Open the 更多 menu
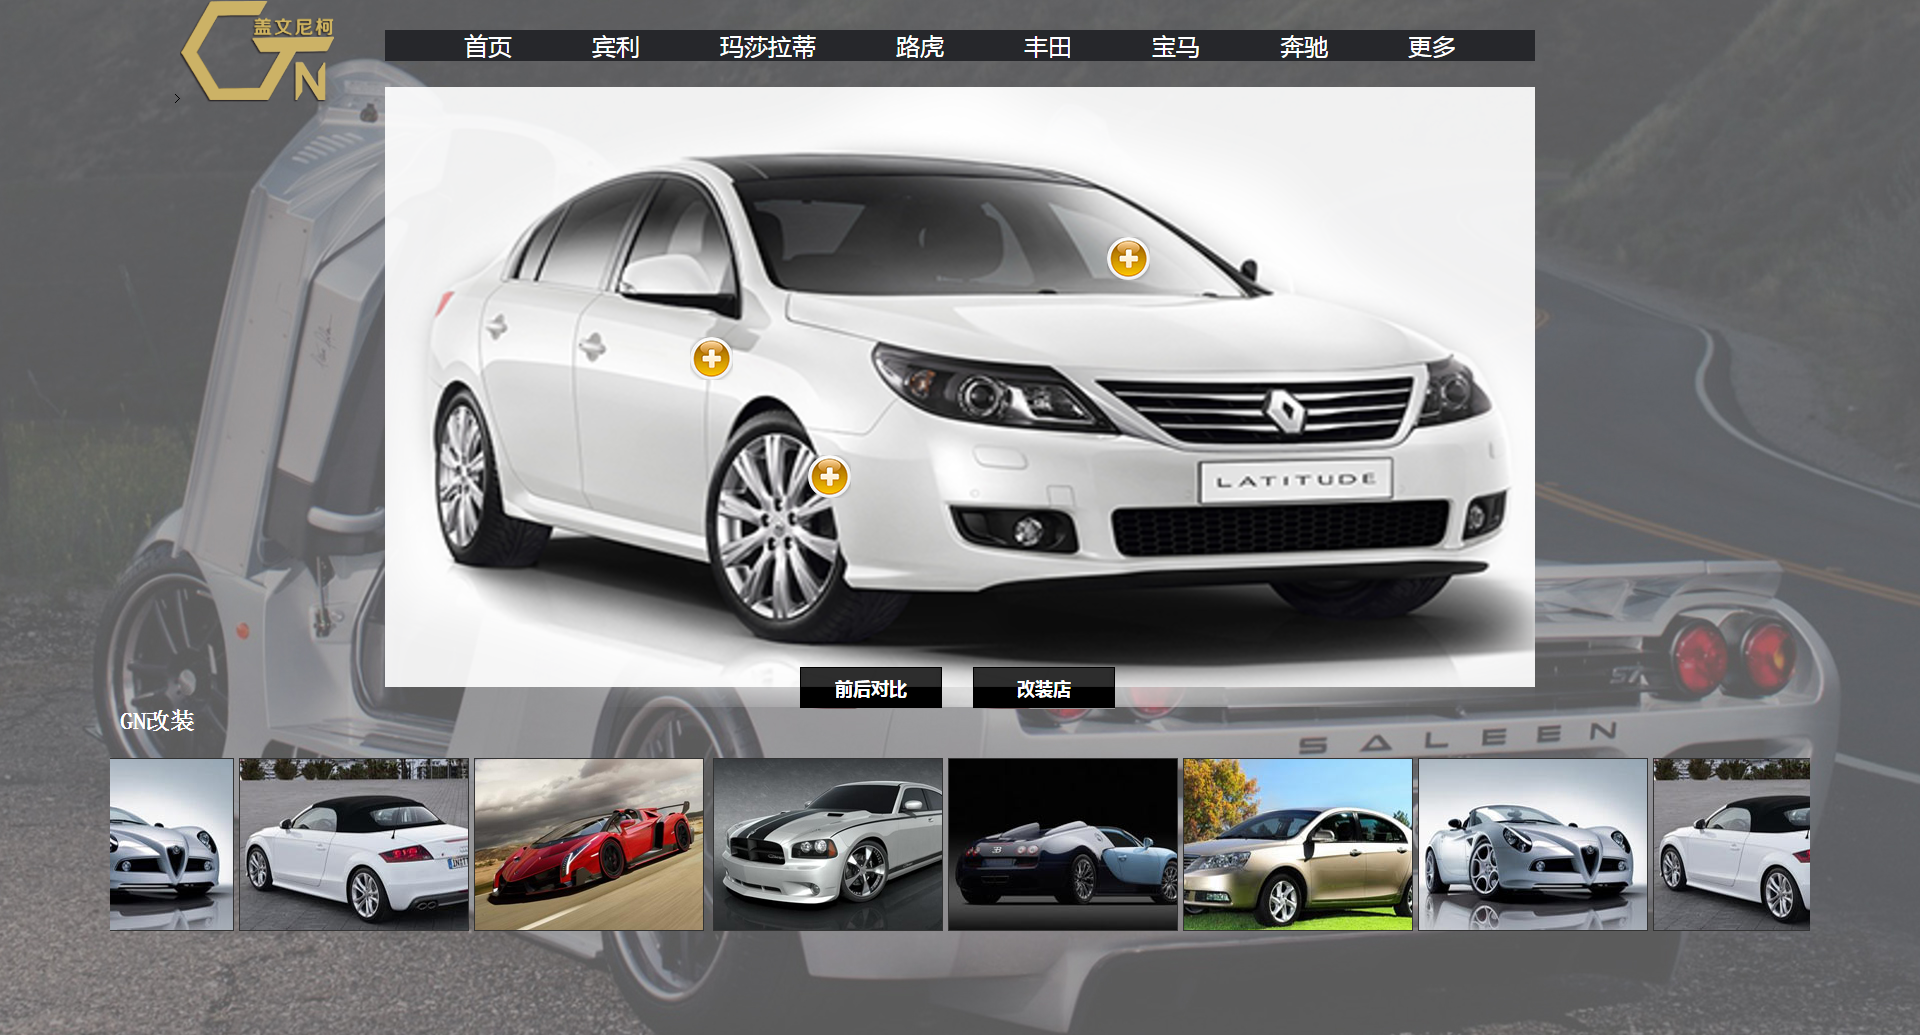1920x1035 pixels. (1432, 47)
